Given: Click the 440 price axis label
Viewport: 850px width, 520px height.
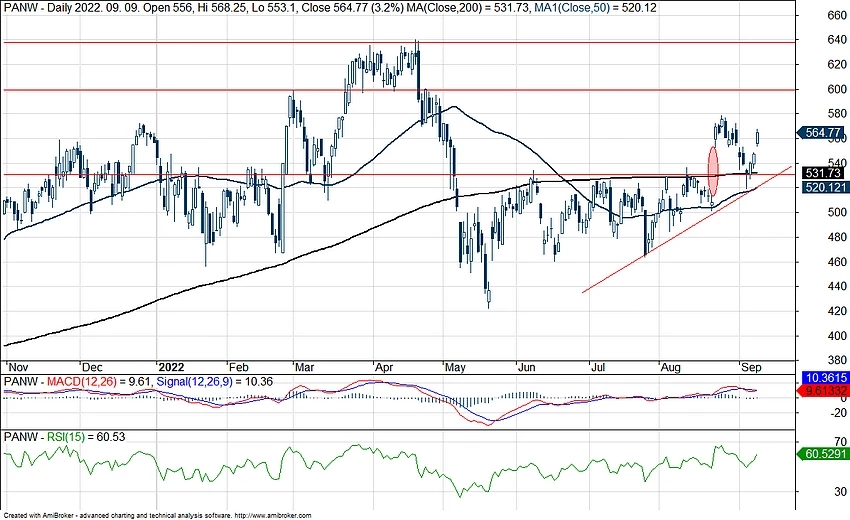Looking at the screenshot, I should pos(837,286).
